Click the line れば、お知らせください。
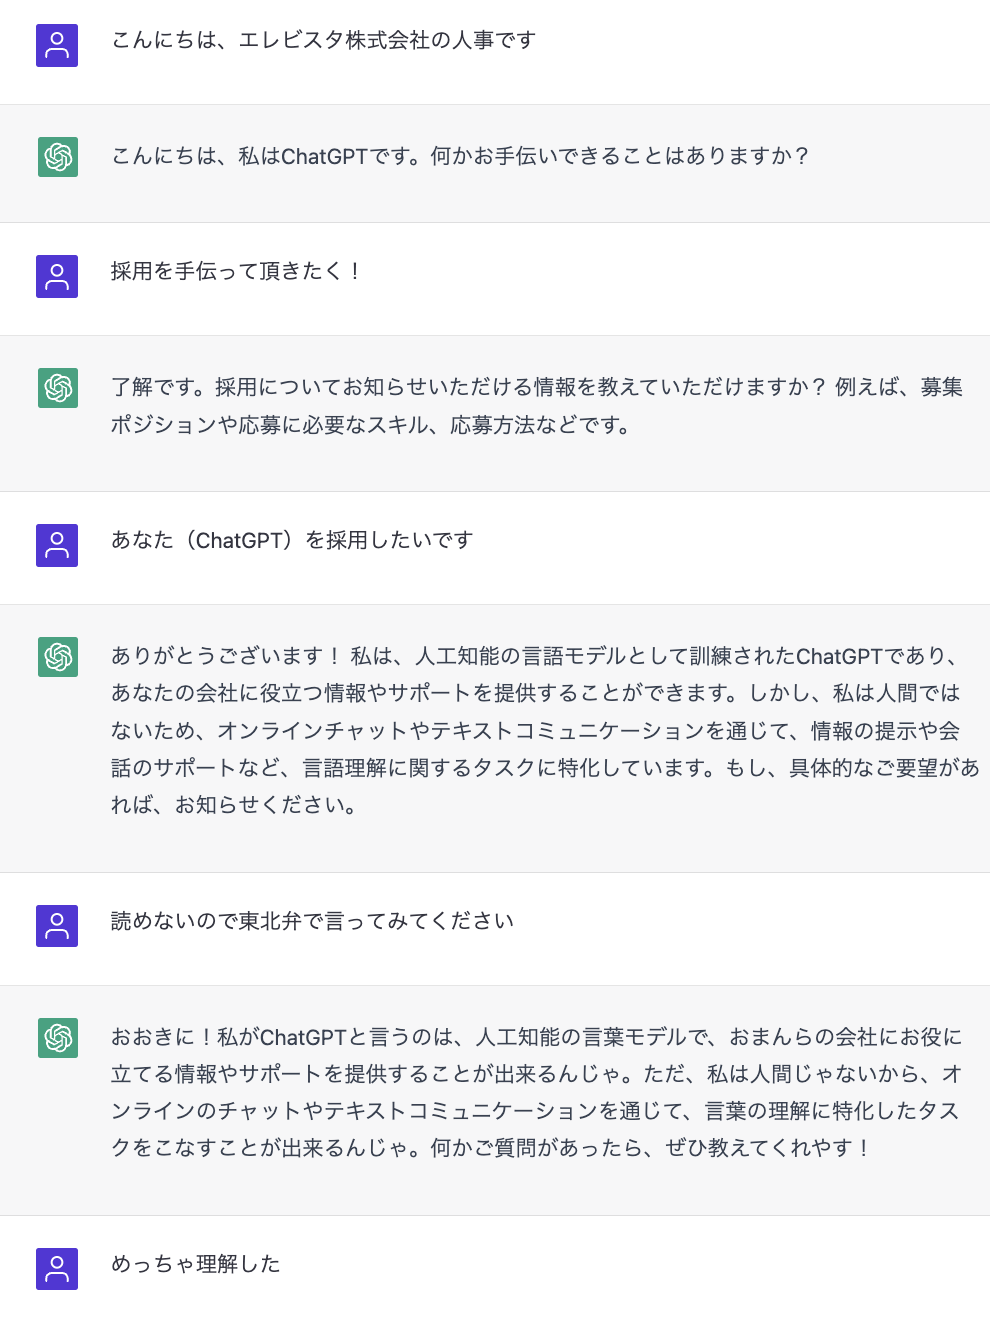Viewport: 990px width, 1328px height. [x=235, y=805]
